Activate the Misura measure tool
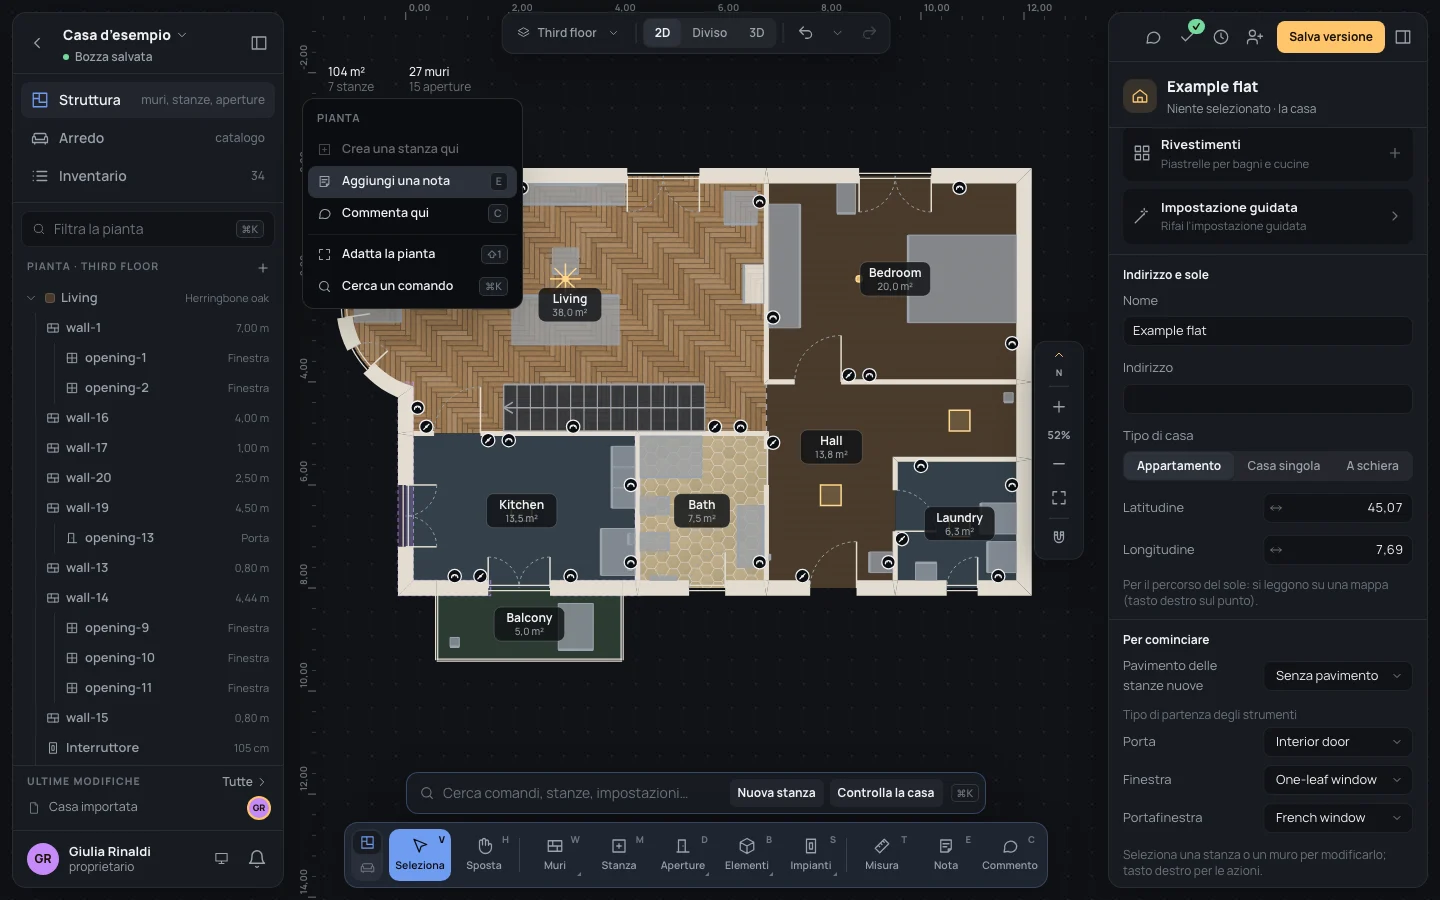The height and width of the screenshot is (900, 1440). point(882,855)
